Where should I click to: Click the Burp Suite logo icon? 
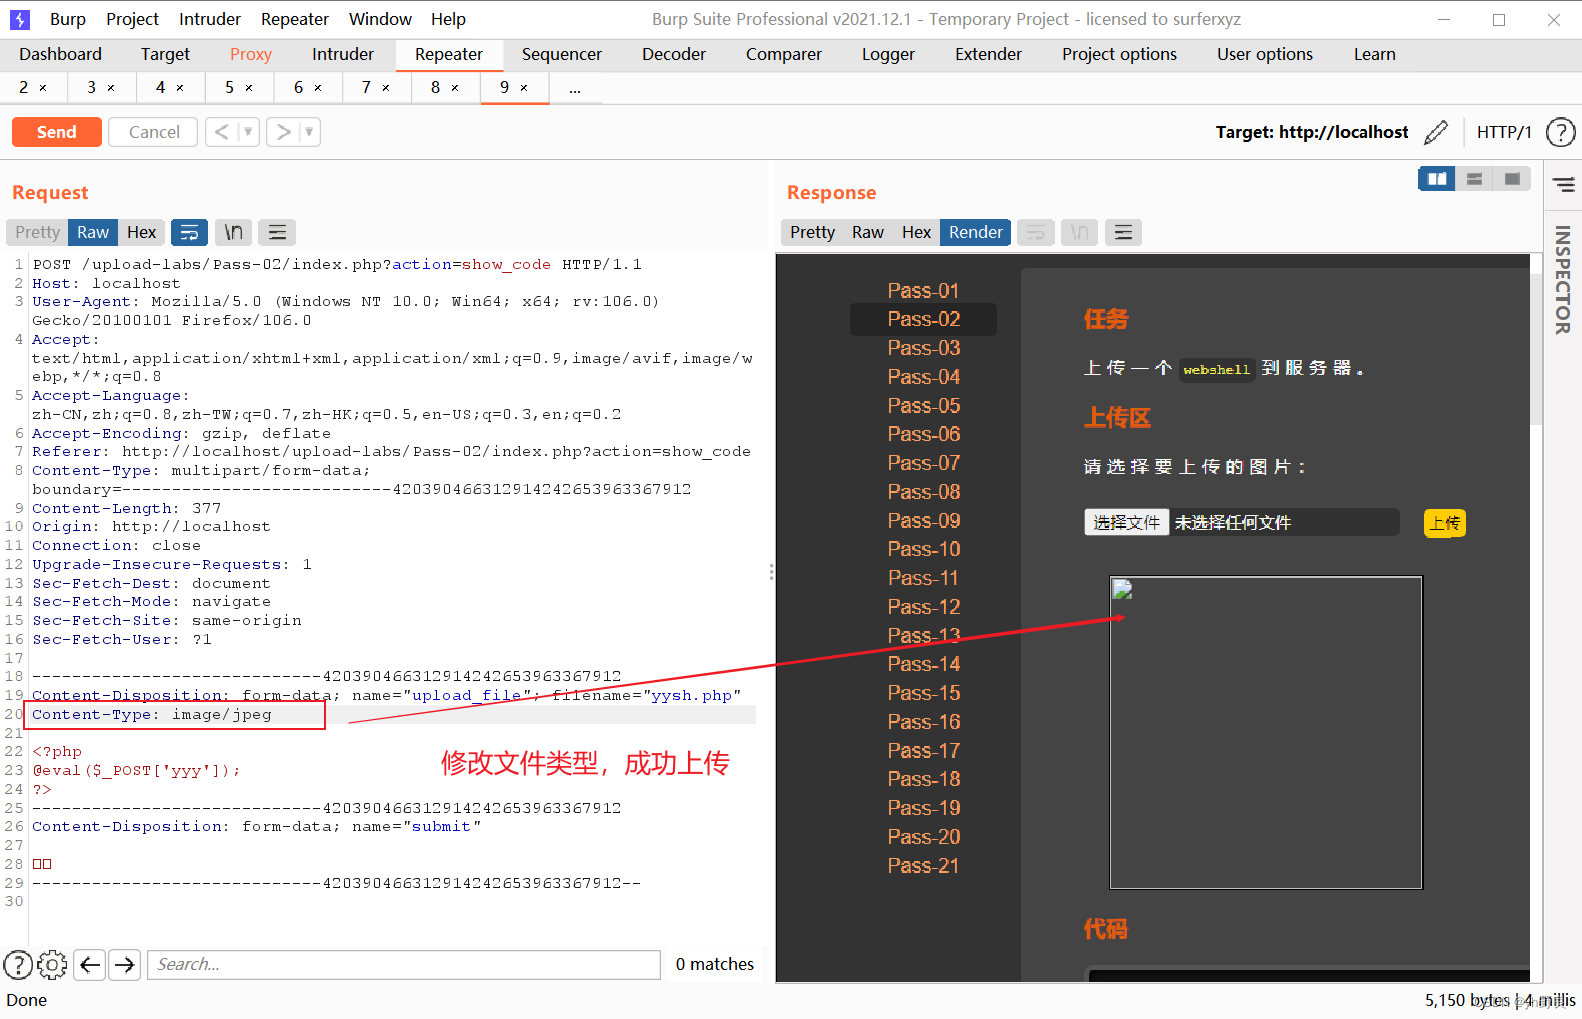[x=20, y=19]
